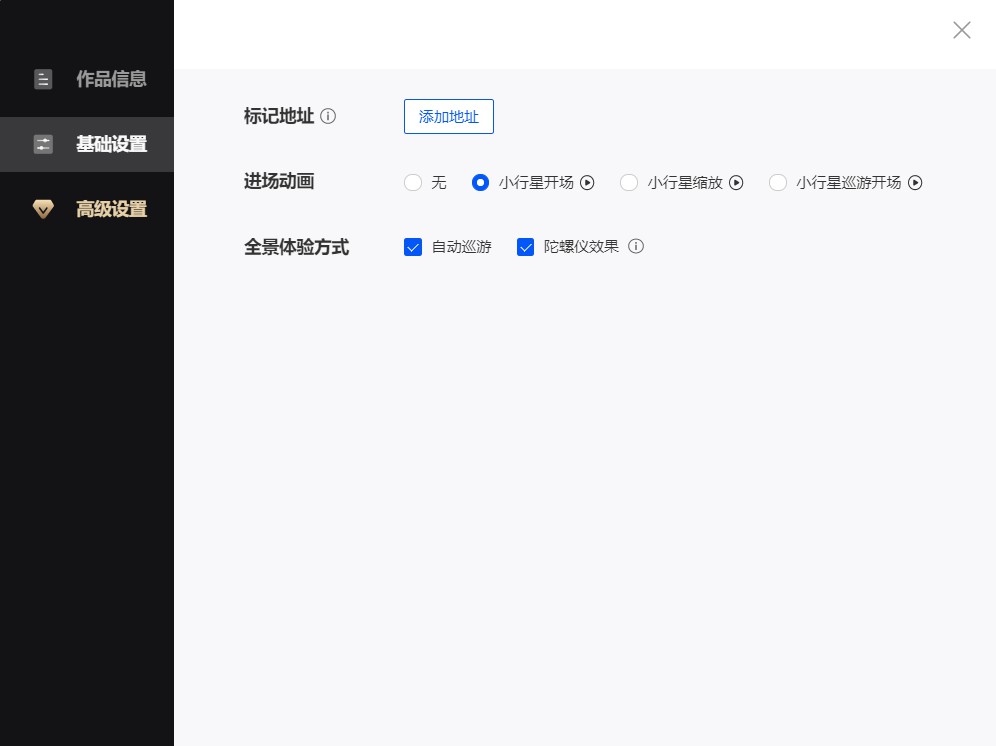This screenshot has height=746, width=996.
Task: Click the 作品信息 document icon
Action: click(43, 79)
